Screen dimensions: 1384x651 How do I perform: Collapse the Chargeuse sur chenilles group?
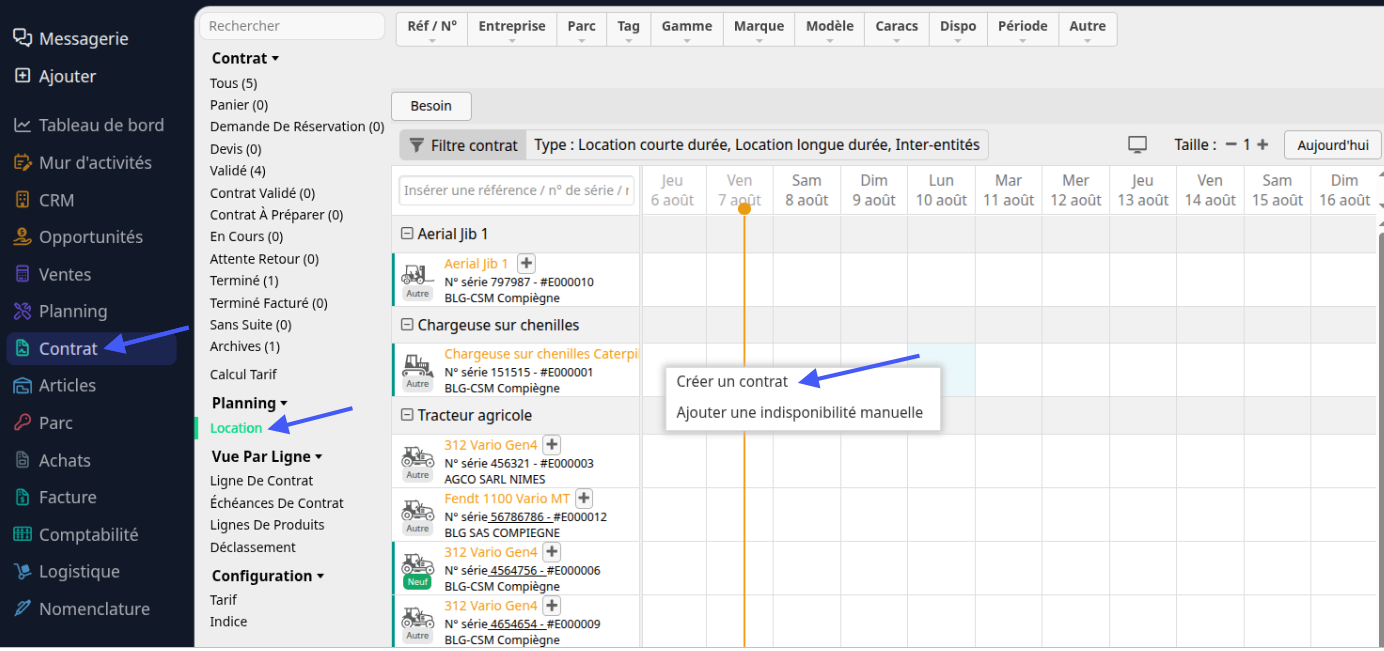coord(407,325)
